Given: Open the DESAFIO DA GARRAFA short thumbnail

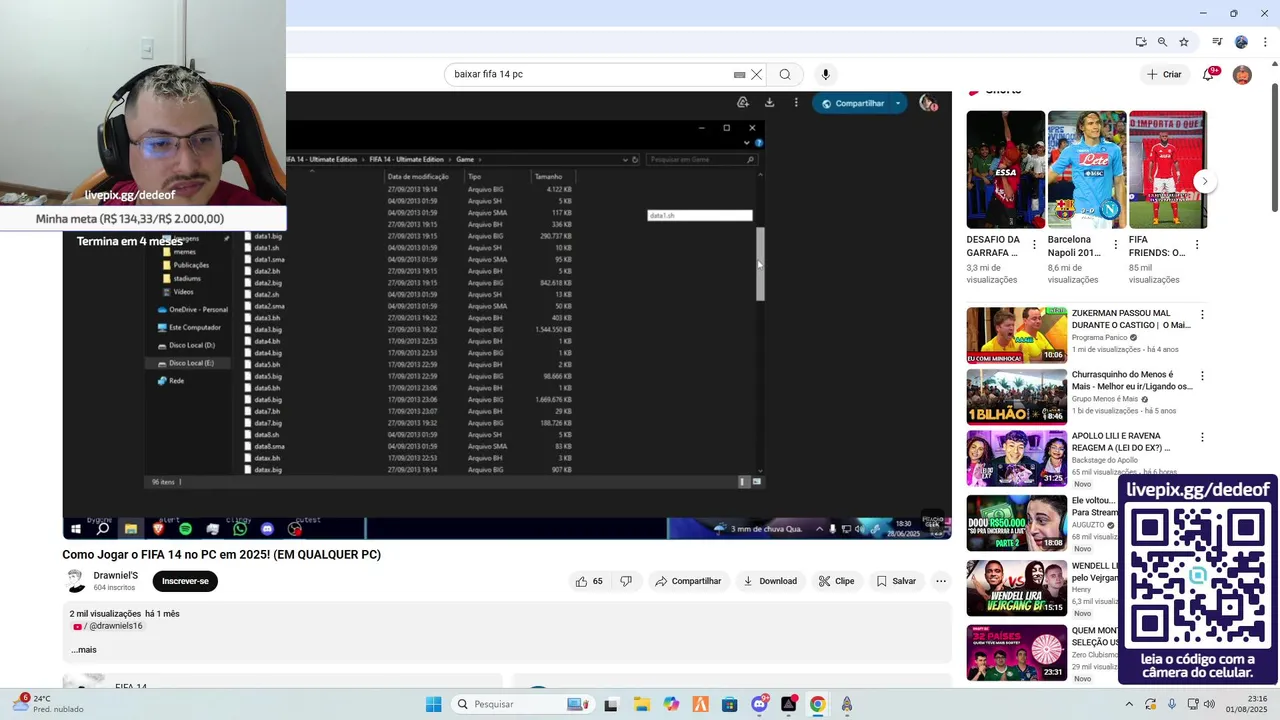Looking at the screenshot, I should pyautogui.click(x=1005, y=169).
